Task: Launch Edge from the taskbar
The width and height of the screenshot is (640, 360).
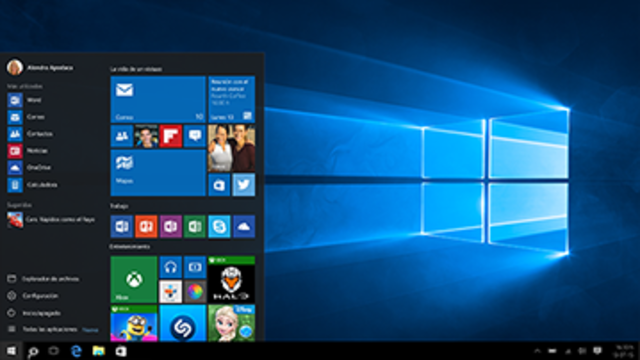Action: [x=76, y=351]
